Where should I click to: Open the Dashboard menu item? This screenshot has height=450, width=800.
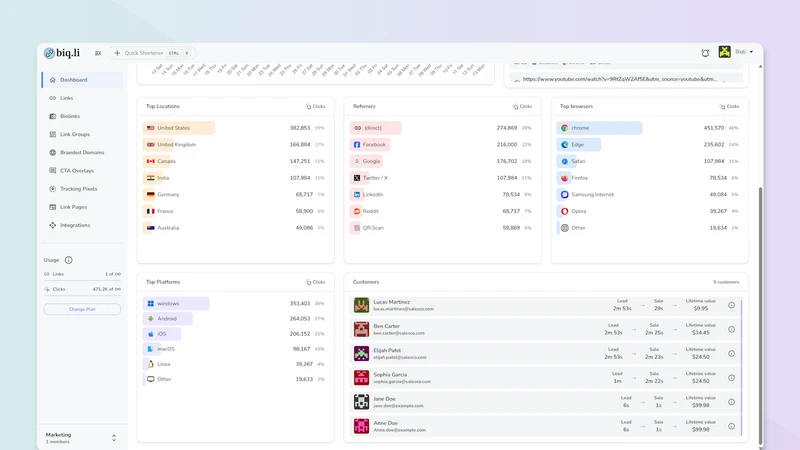click(x=82, y=80)
